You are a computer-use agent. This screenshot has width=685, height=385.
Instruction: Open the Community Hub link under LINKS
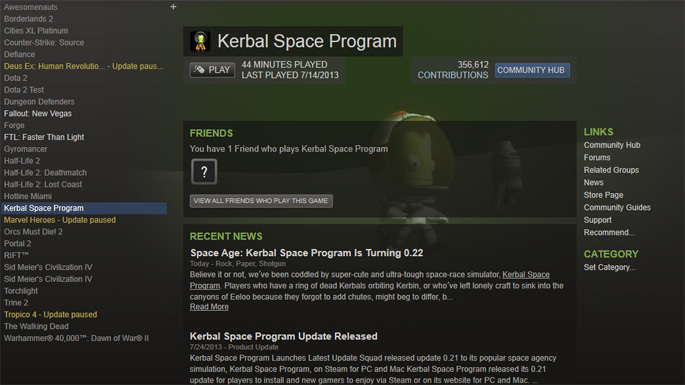click(x=612, y=145)
